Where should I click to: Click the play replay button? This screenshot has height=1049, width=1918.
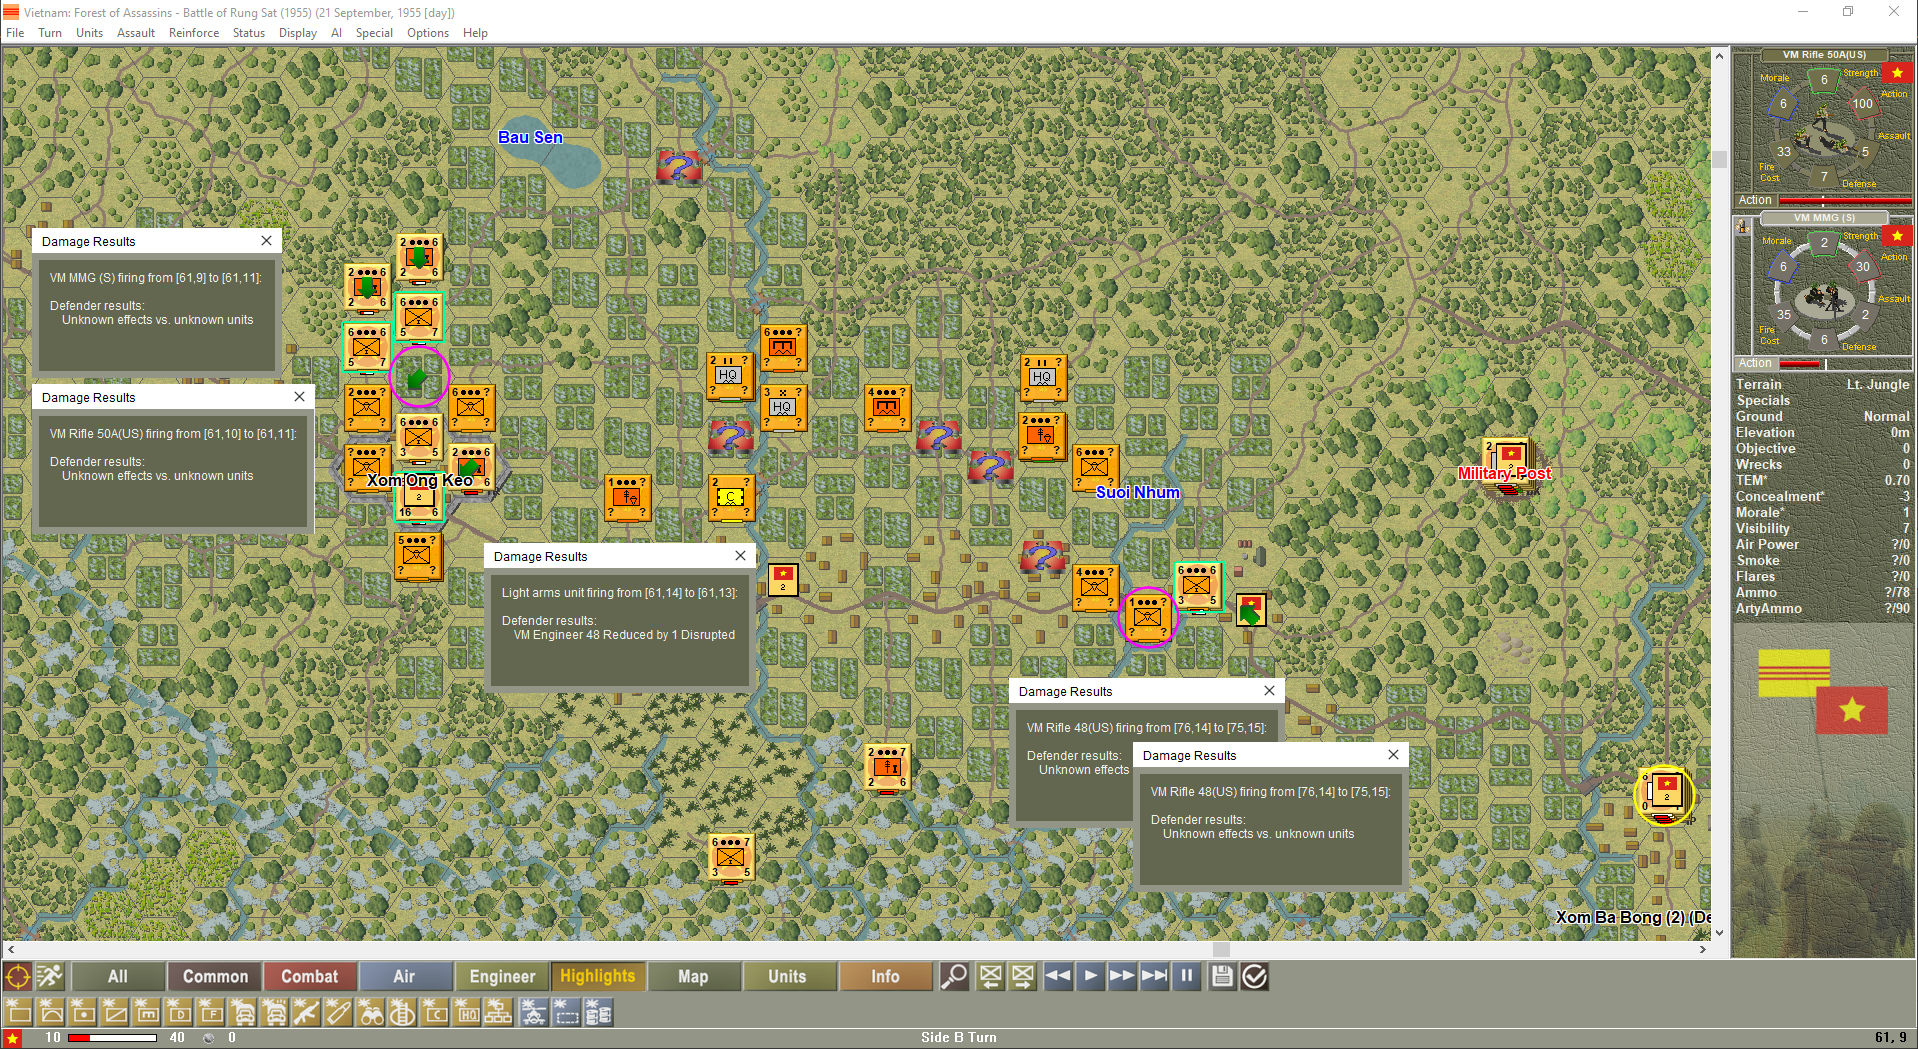(1090, 976)
